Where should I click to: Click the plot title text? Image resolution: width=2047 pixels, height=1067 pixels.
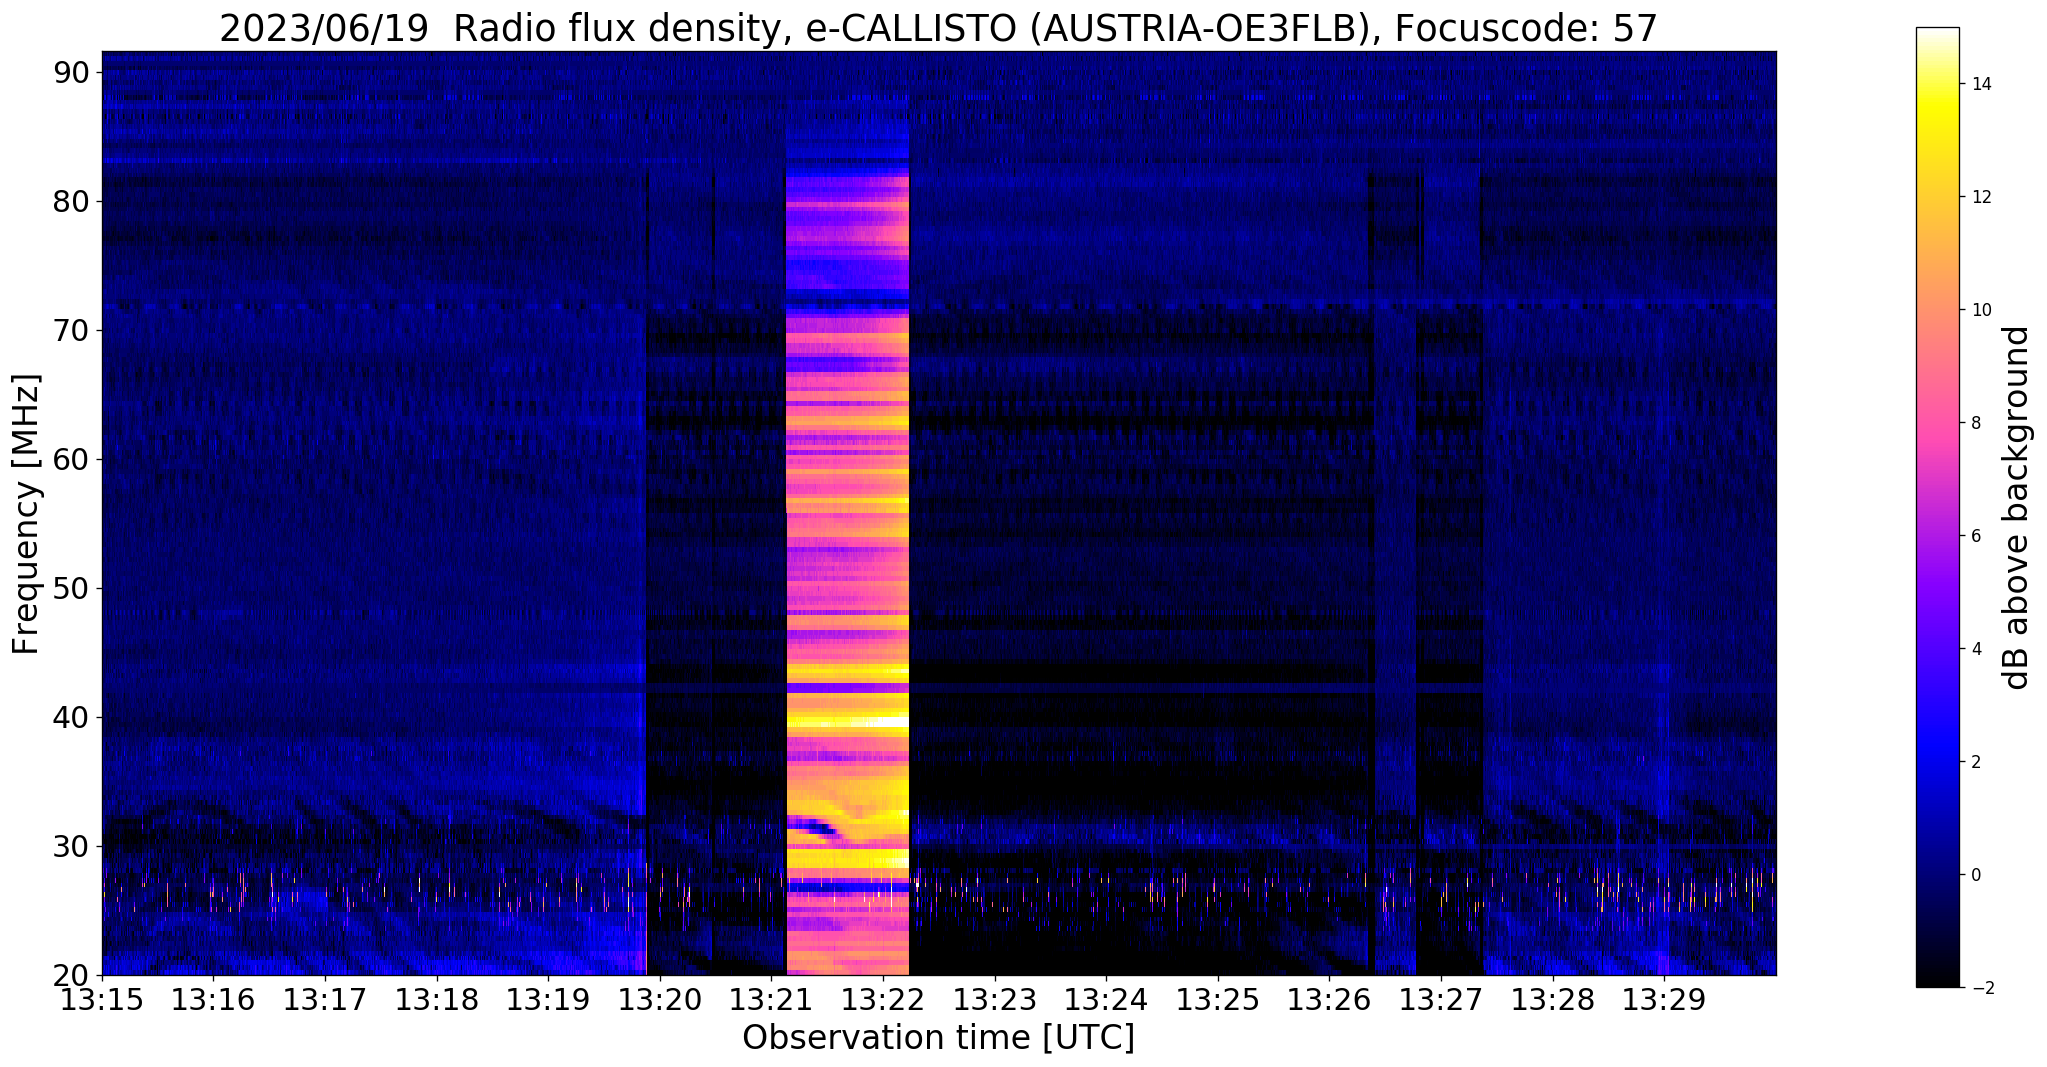pos(938,29)
